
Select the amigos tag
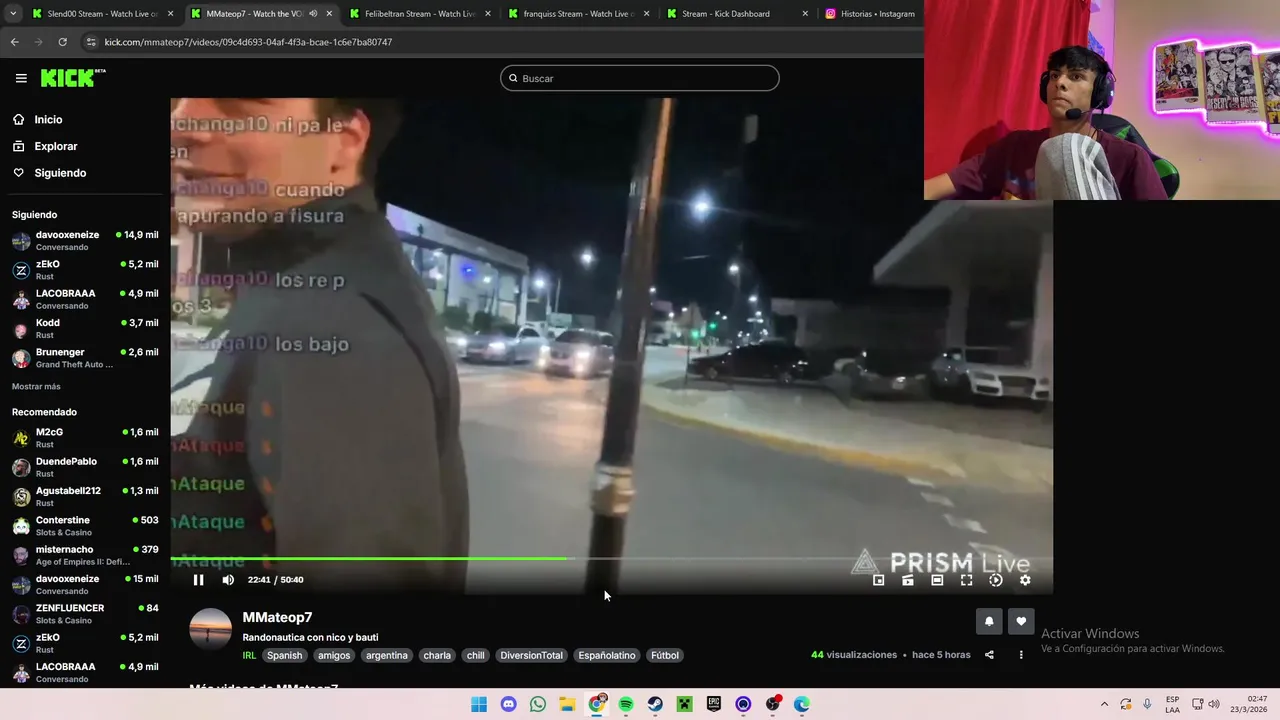[x=334, y=655]
